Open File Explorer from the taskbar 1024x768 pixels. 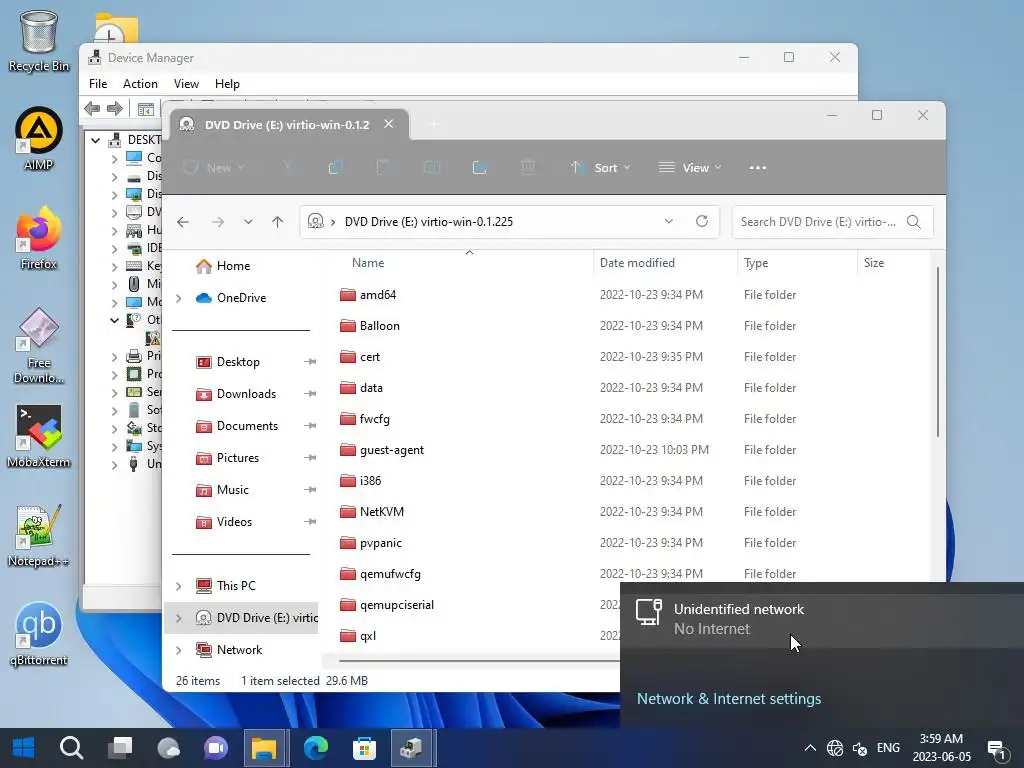[264, 748]
